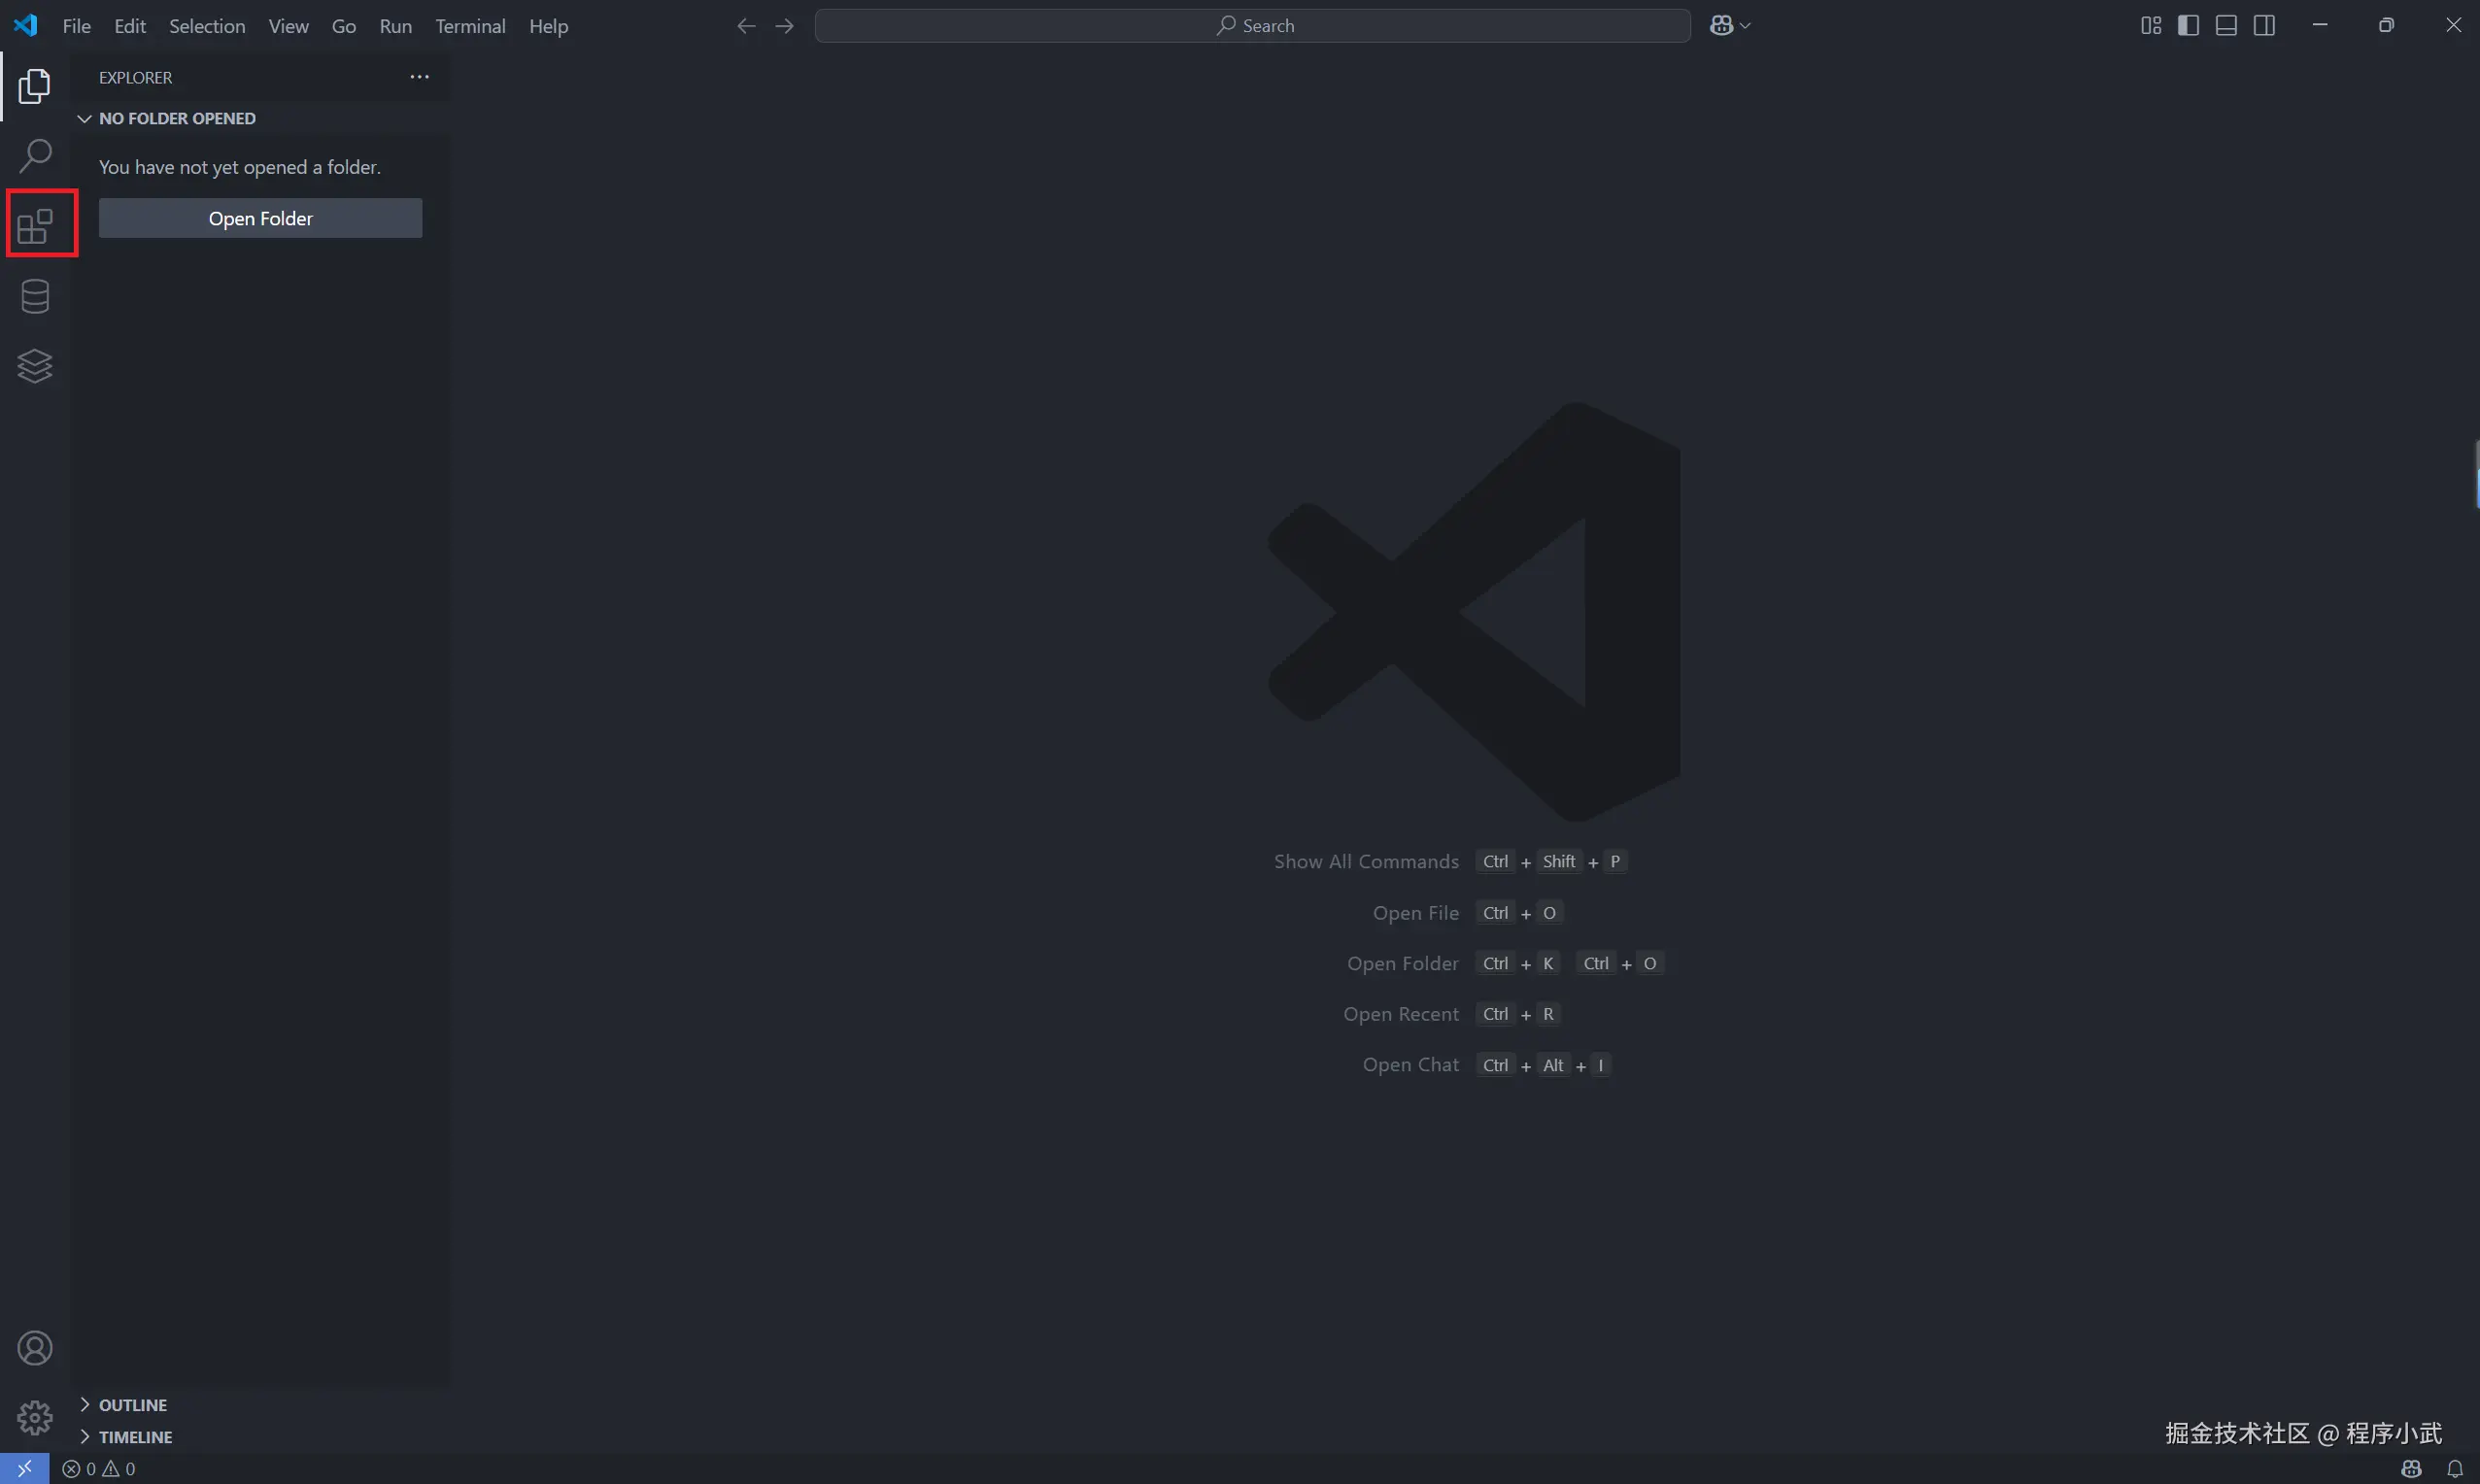Image resolution: width=2480 pixels, height=1484 pixels.
Task: Toggle secondary side bar visibility
Action: coord(2264,26)
